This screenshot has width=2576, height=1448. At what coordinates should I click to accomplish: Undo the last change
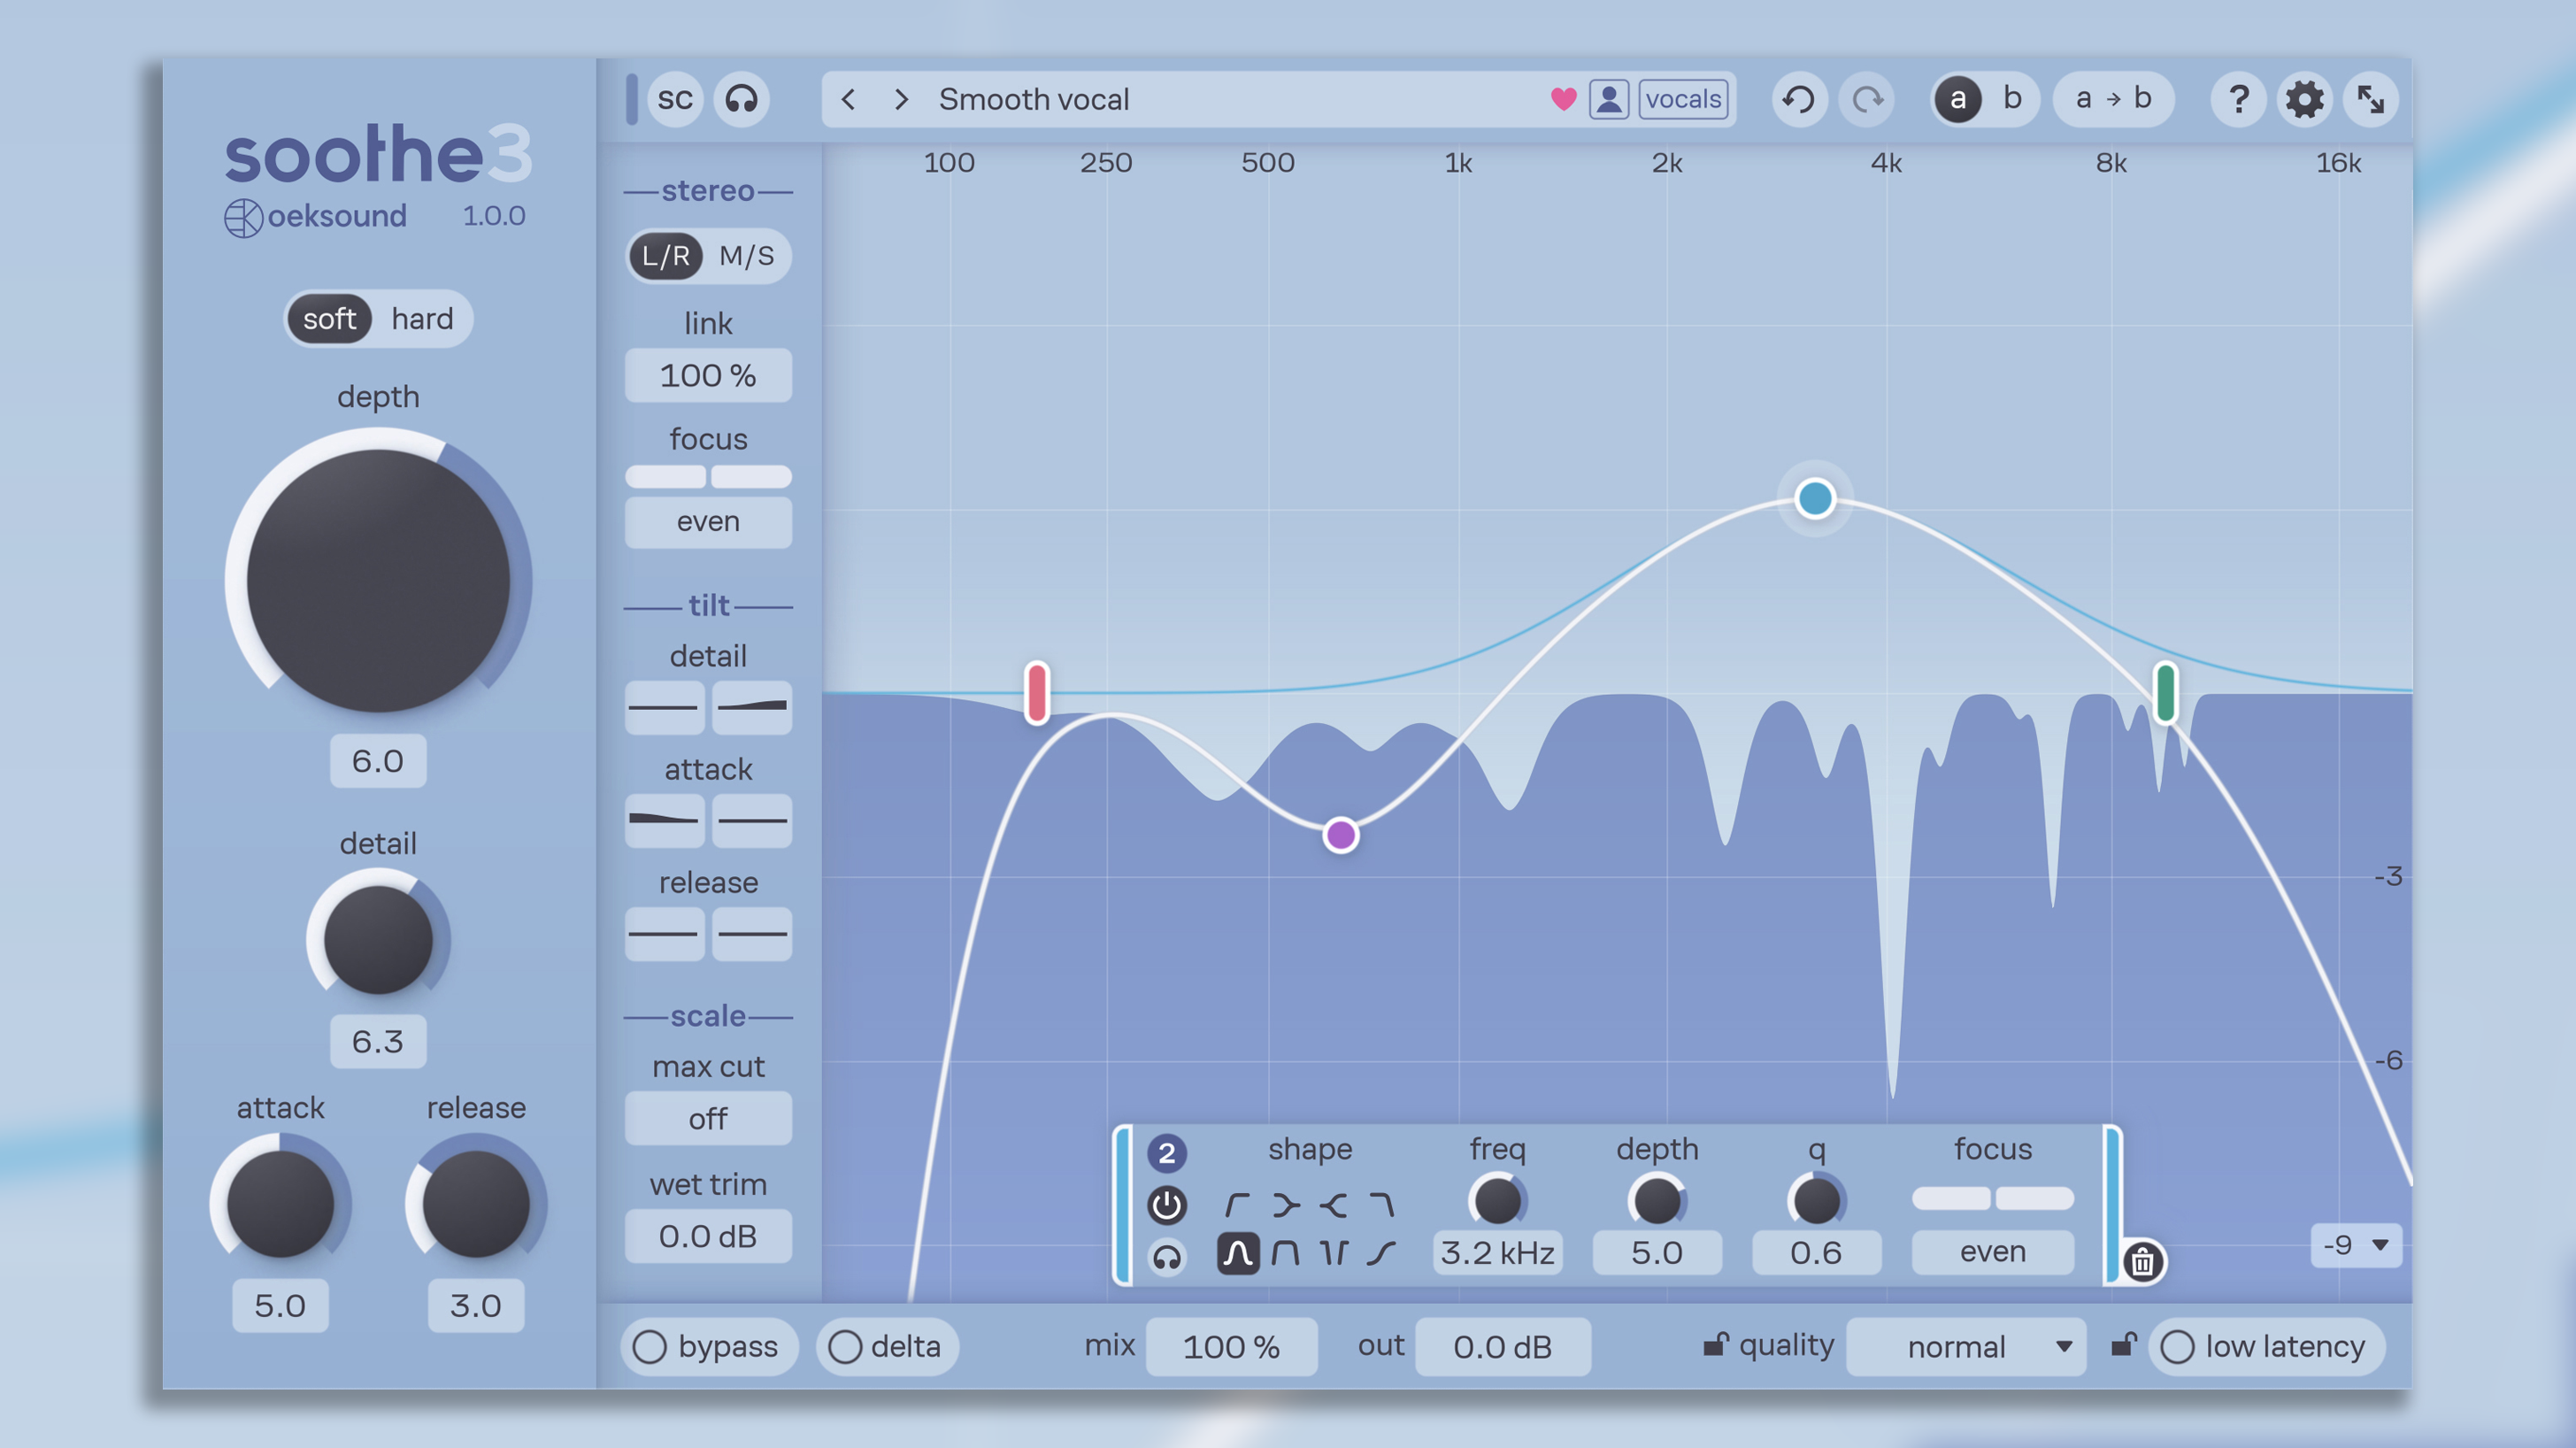point(1799,99)
